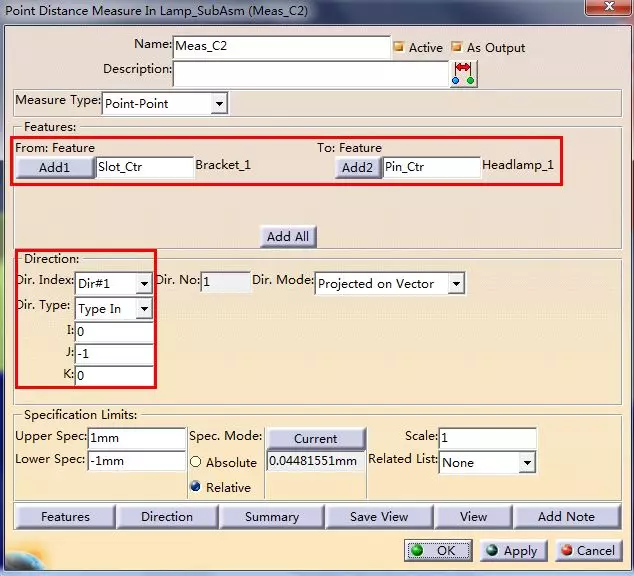Click the green OK button
The height and width of the screenshot is (576, 634).
click(438, 550)
